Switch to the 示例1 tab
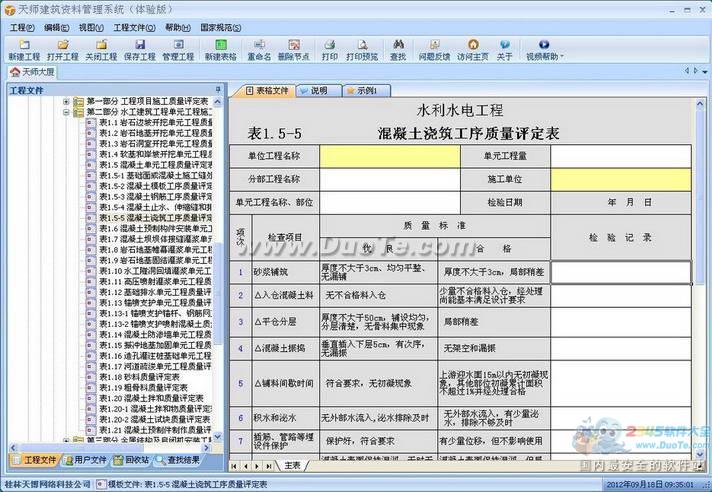712x492 pixels. coord(366,91)
